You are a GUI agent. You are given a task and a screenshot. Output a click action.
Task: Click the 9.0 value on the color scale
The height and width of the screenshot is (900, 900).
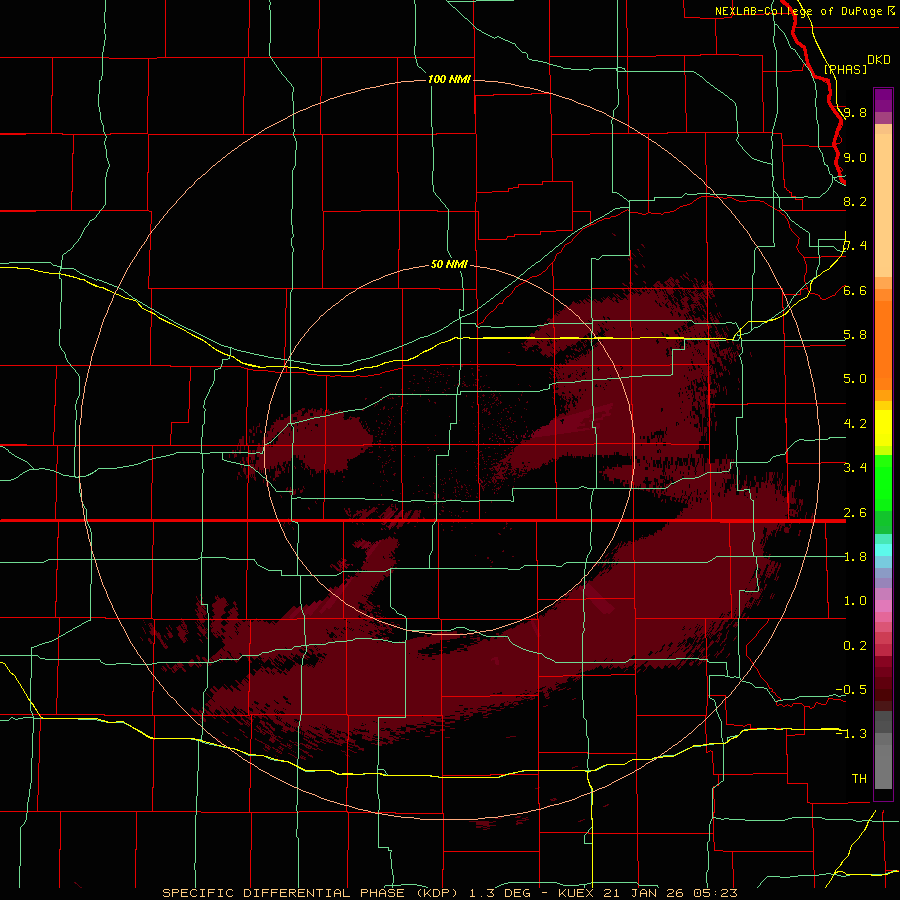click(x=855, y=157)
